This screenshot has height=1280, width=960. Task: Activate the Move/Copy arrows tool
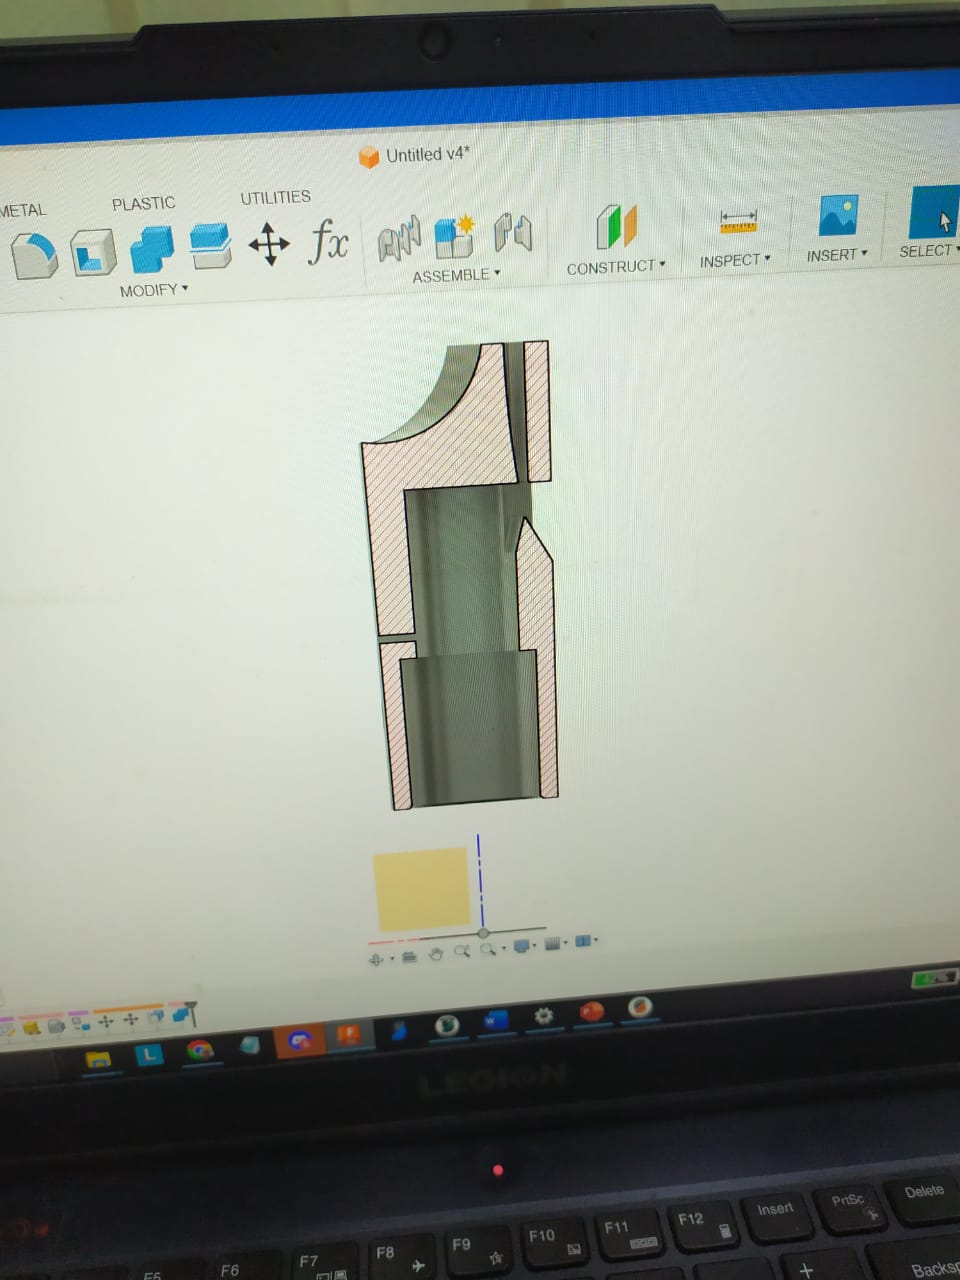pos(268,243)
